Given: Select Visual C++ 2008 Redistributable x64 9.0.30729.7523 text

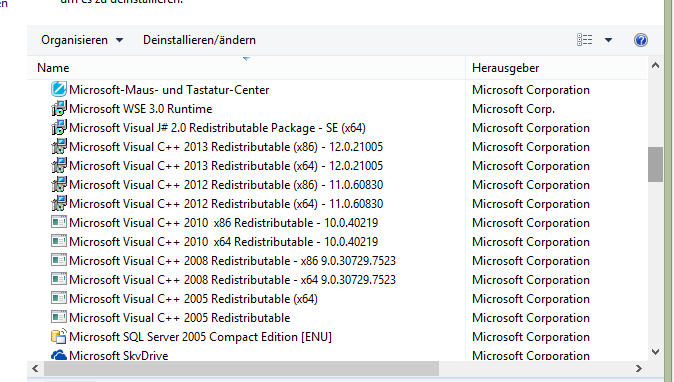Looking at the screenshot, I should point(232,280).
